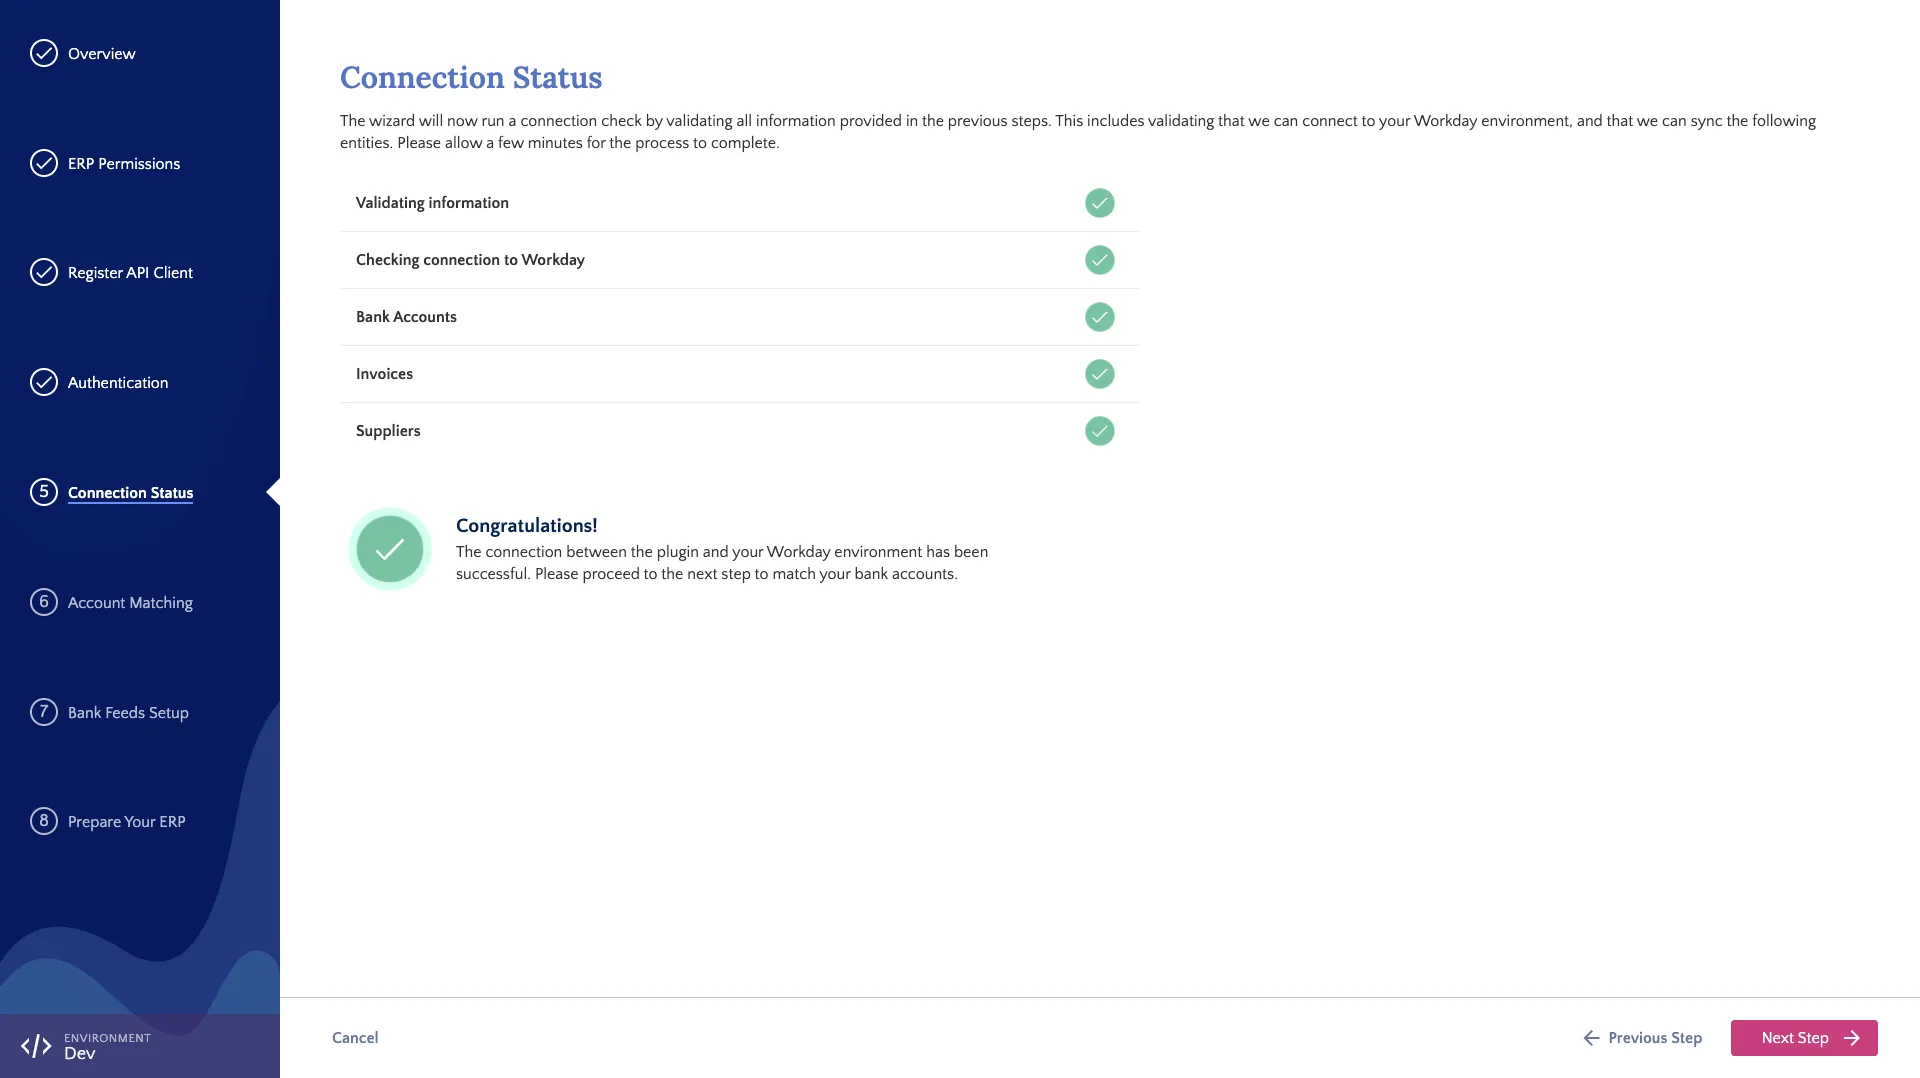Screen dimensions: 1920x1078
Task: Click the Bank Accounts row label
Action: pos(406,317)
